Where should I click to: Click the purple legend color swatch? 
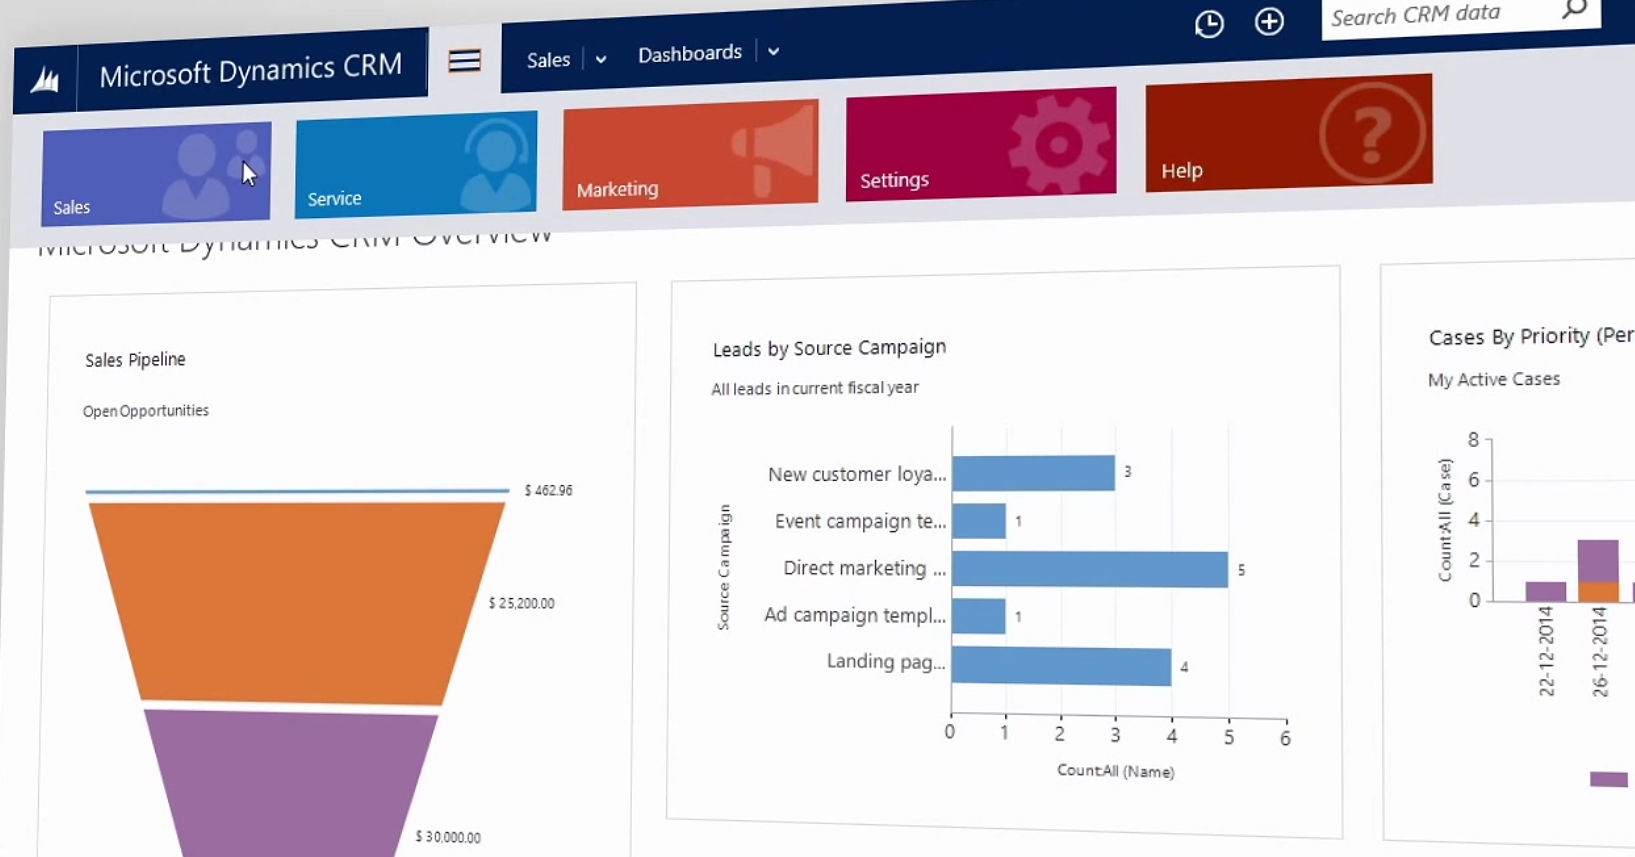[x=1608, y=779]
